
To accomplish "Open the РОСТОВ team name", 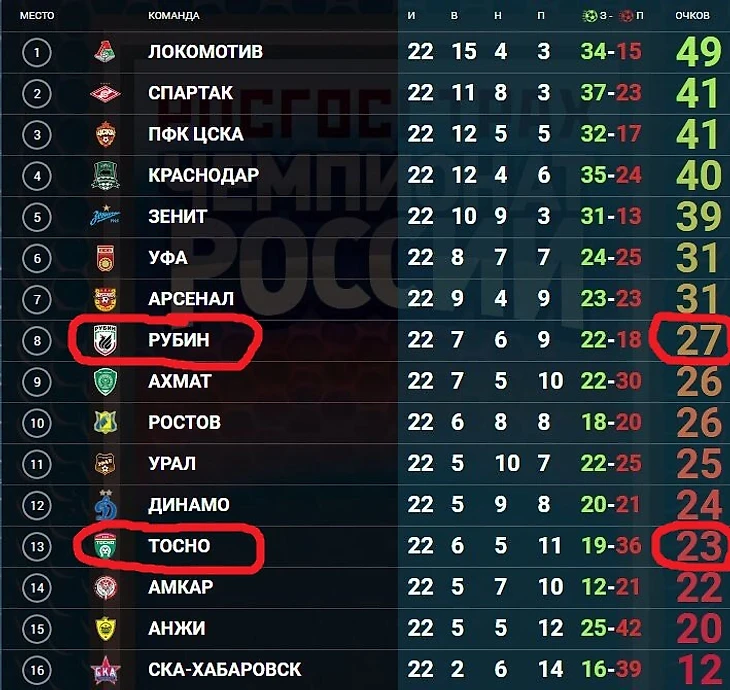I will (184, 422).
